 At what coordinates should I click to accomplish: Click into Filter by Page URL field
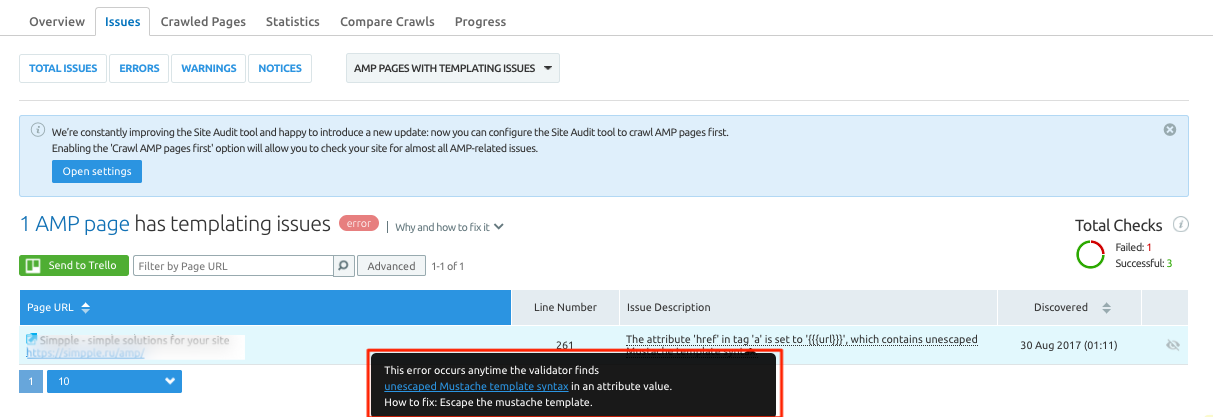pos(232,266)
